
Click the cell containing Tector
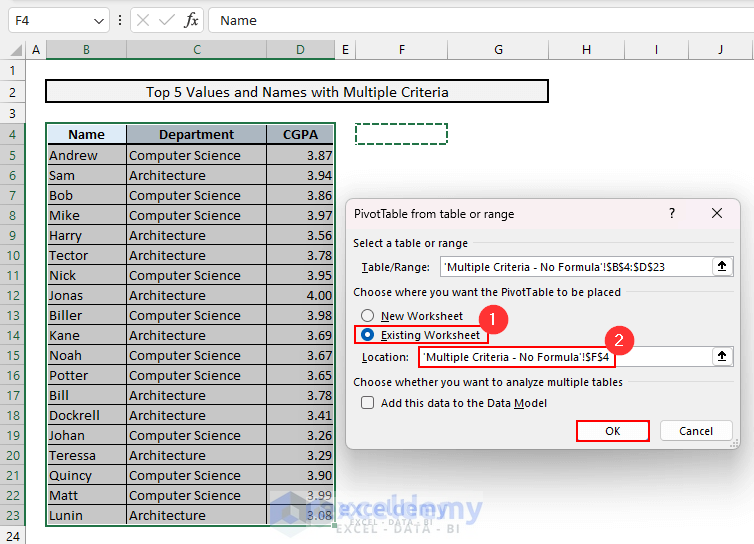coord(87,255)
